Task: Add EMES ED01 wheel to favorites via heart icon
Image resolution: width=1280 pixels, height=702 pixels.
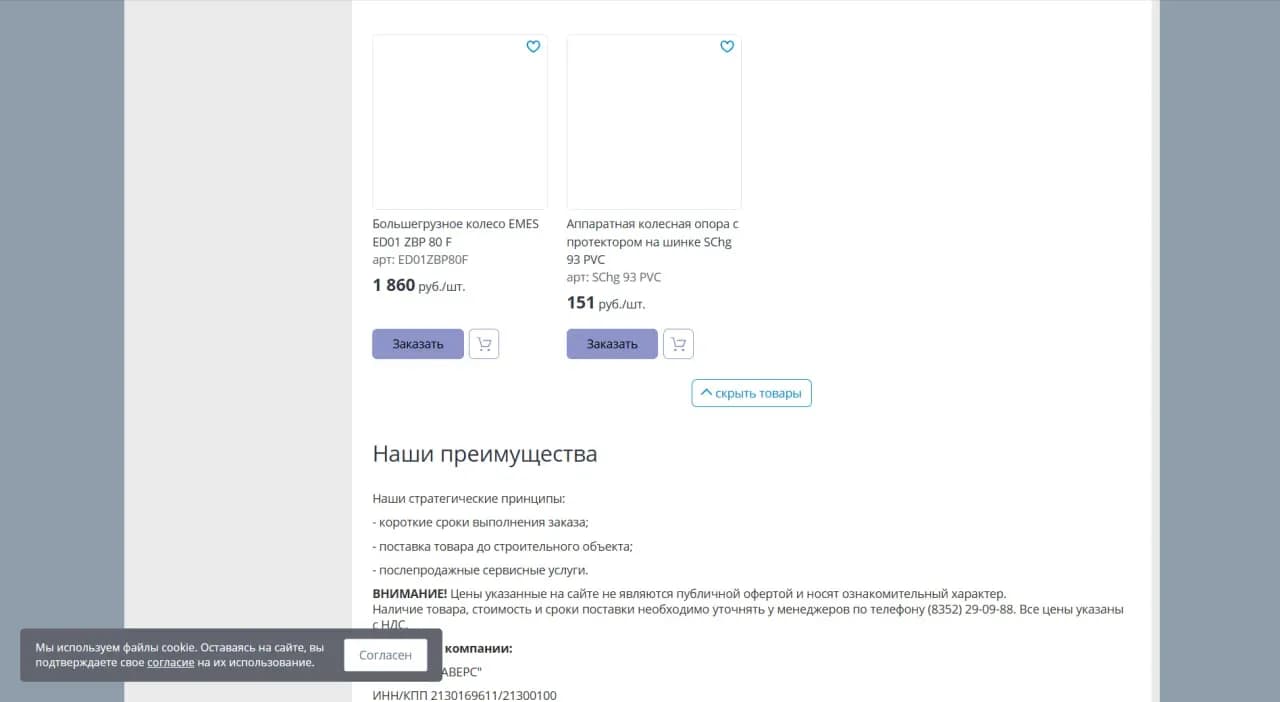Action: click(533, 46)
